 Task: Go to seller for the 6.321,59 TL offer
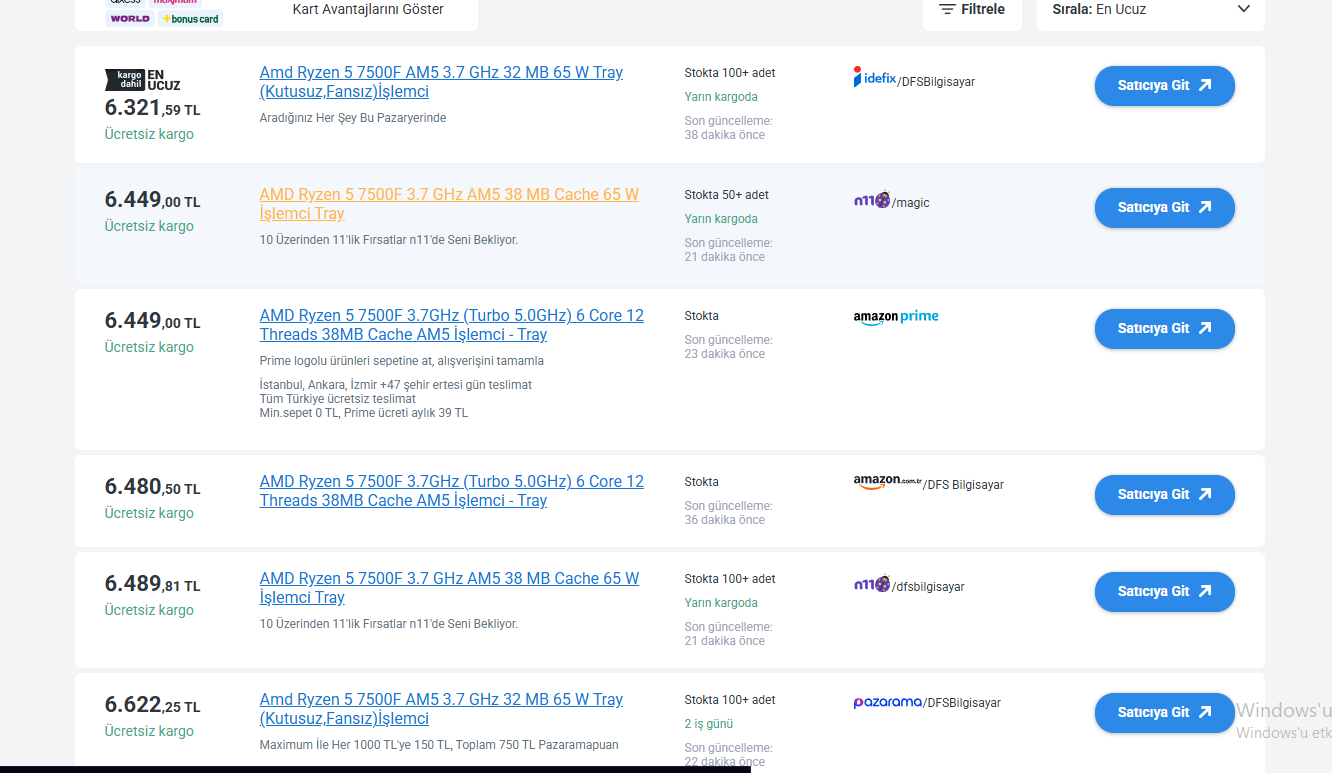click(x=1165, y=85)
